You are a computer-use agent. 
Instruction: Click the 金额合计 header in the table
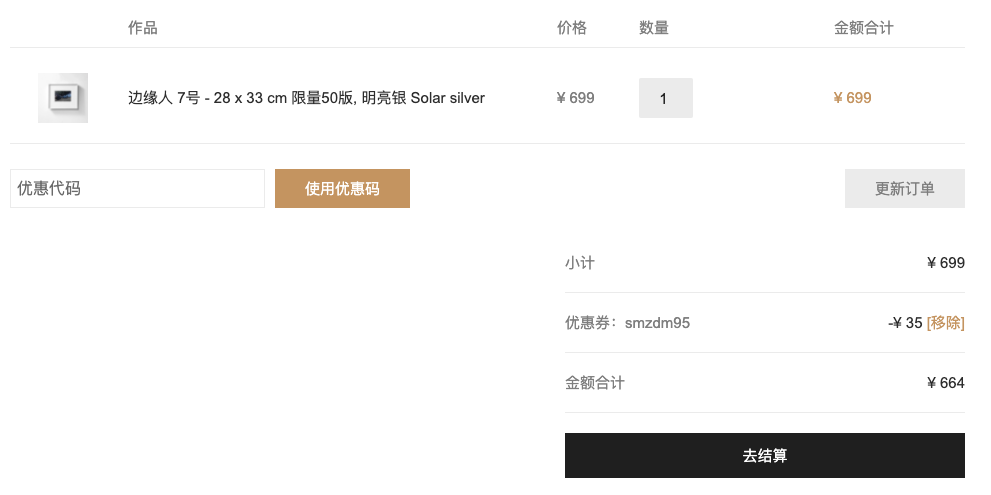pos(864,28)
